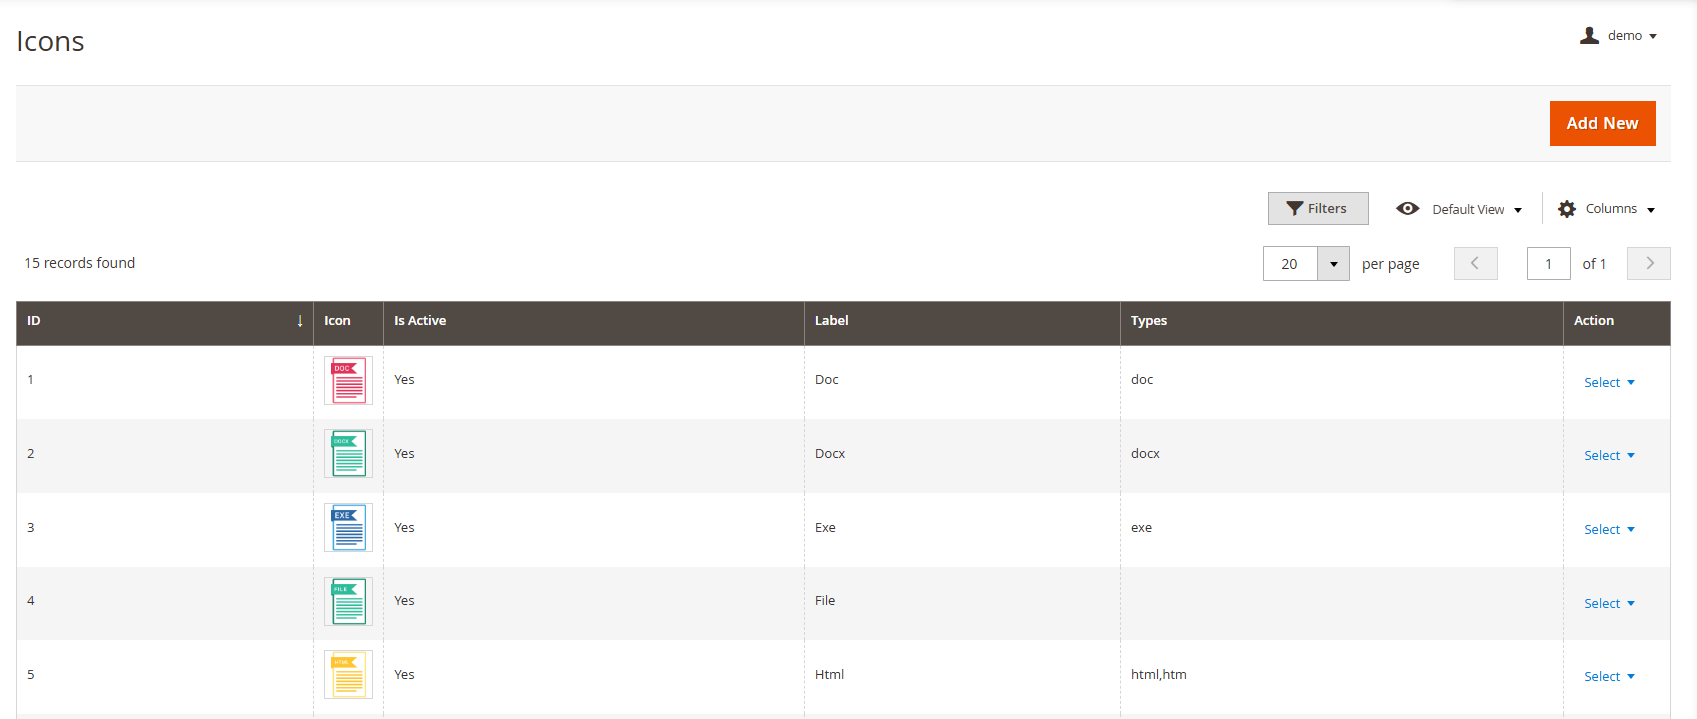Image resolution: width=1697 pixels, height=719 pixels.
Task: Click the Exe file icon thumbnail
Action: (348, 528)
